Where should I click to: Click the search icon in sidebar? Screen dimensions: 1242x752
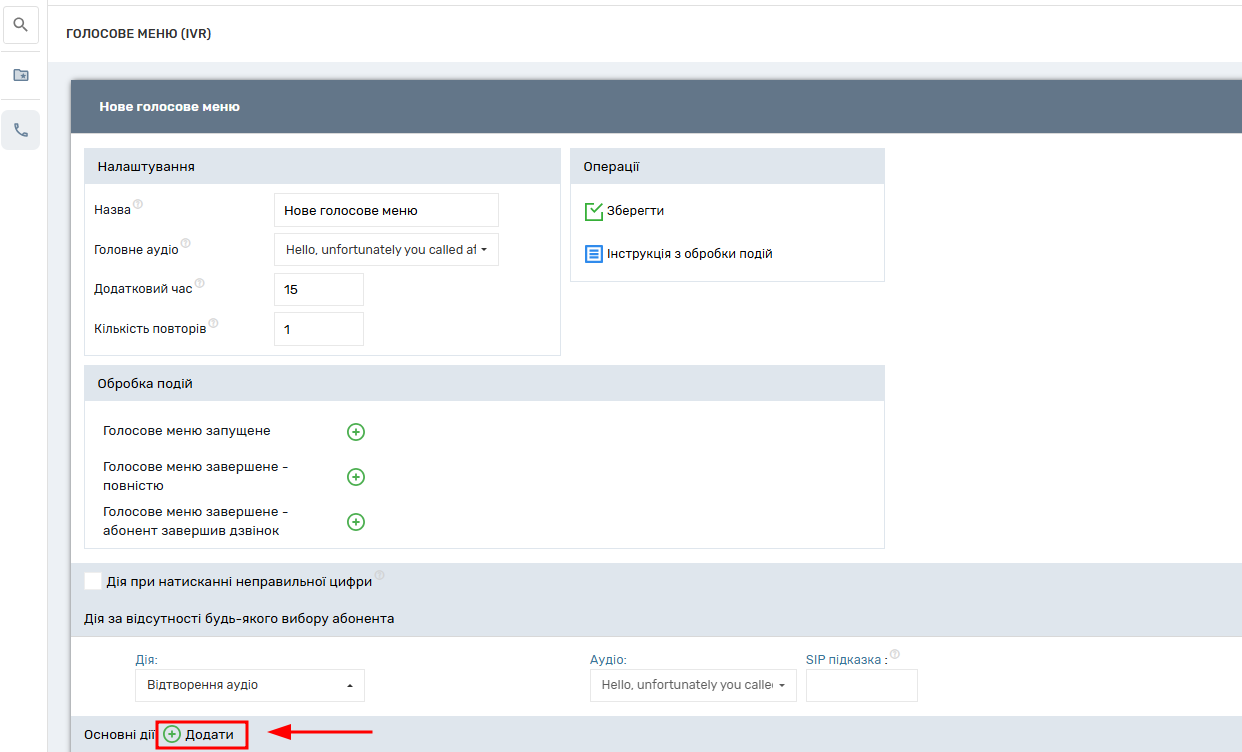point(20,25)
